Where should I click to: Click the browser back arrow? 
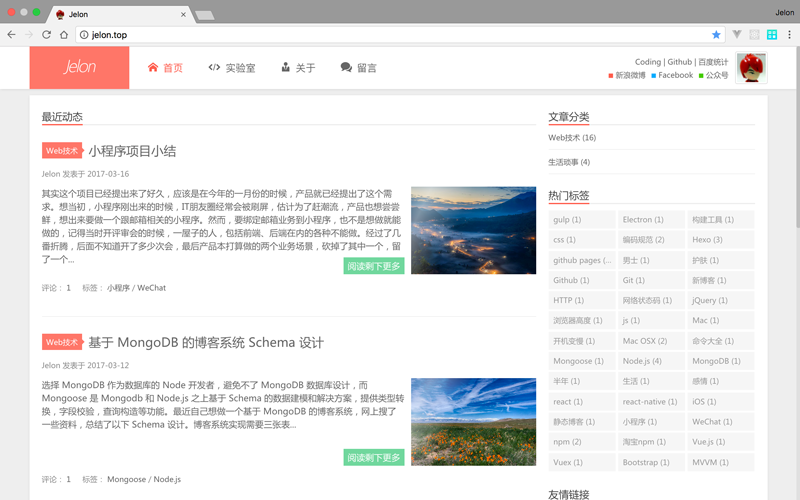point(11,34)
